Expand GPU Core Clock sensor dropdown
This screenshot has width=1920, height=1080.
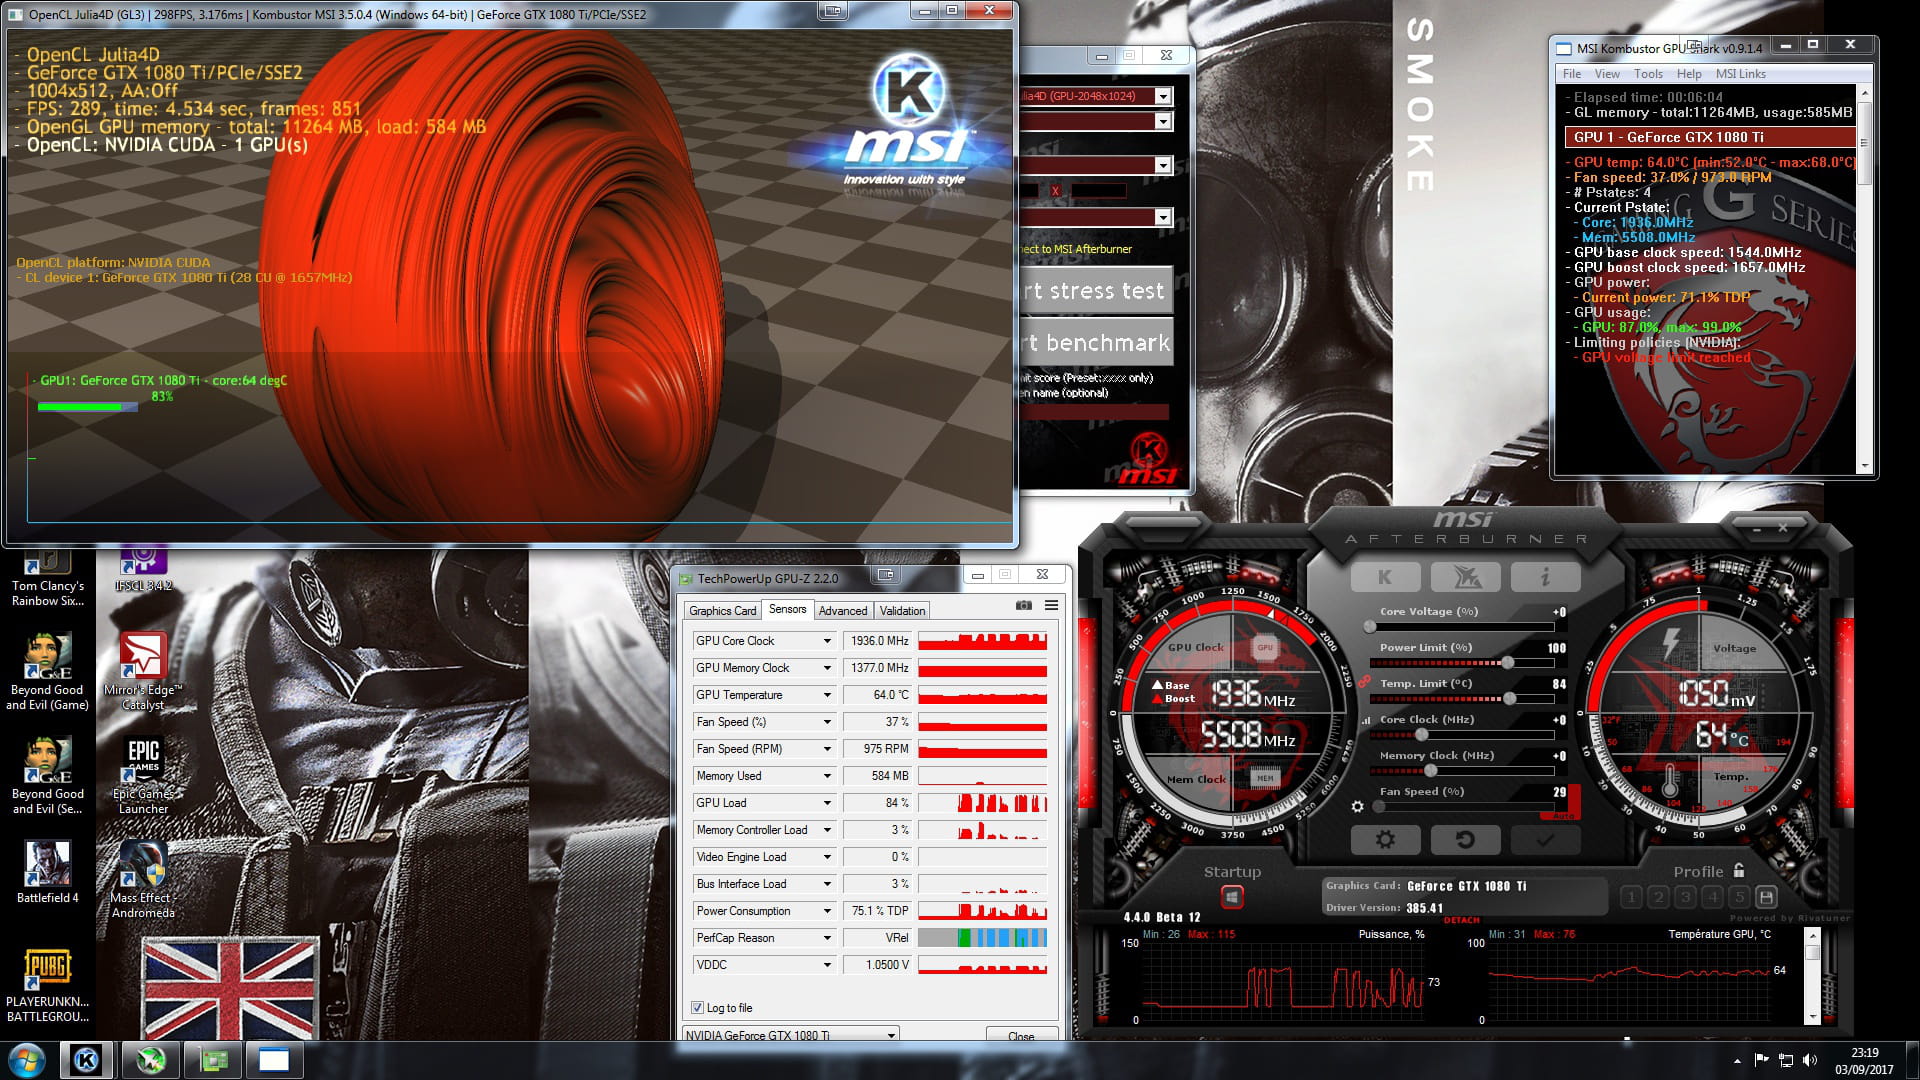(x=827, y=641)
